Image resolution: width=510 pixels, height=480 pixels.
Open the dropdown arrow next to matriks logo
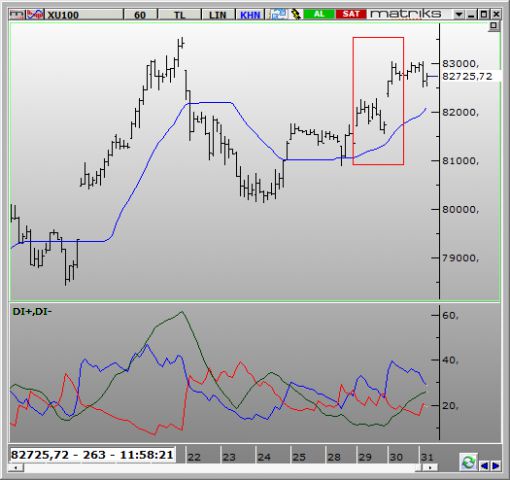tap(459, 14)
